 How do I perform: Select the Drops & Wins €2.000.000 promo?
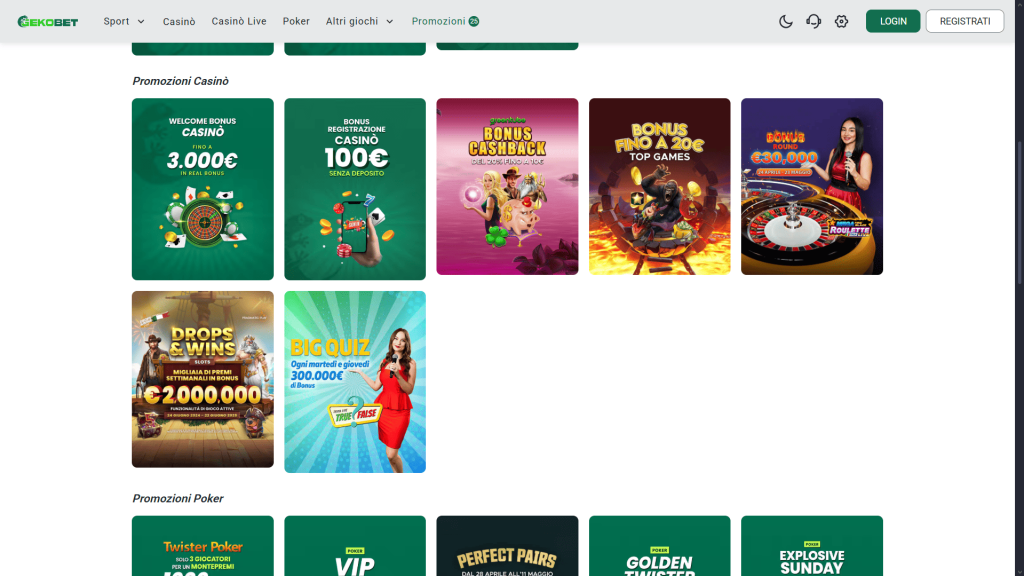point(202,380)
